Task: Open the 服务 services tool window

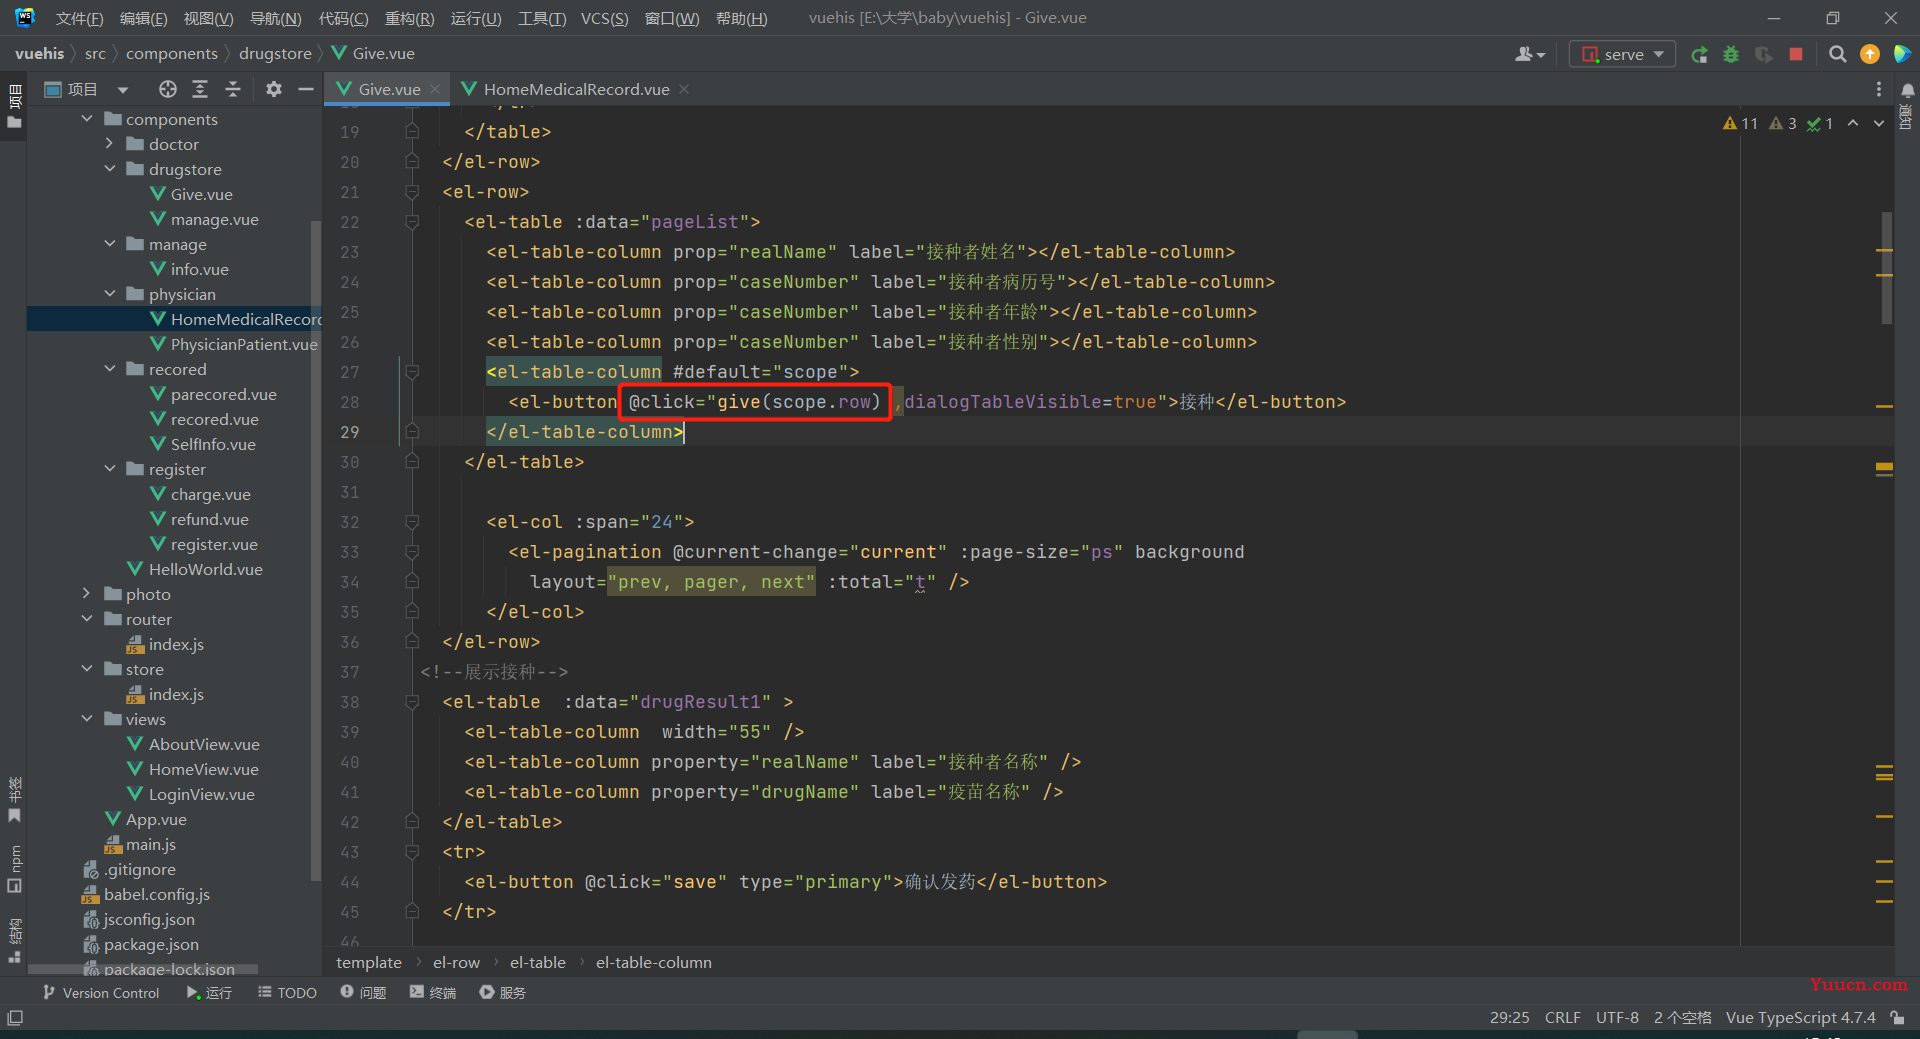Action: coord(502,993)
